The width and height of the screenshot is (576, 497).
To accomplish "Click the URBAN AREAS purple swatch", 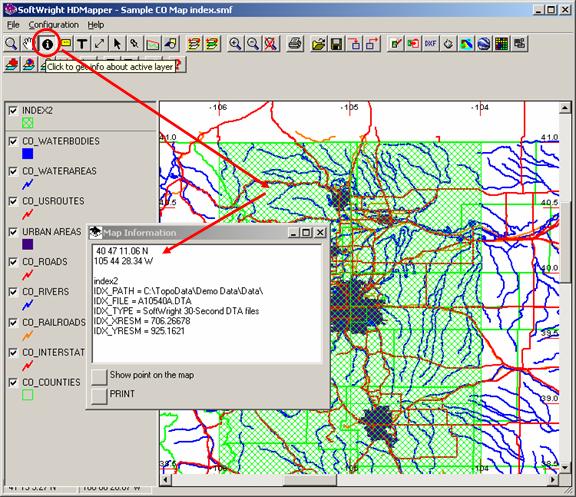I will click(28, 244).
